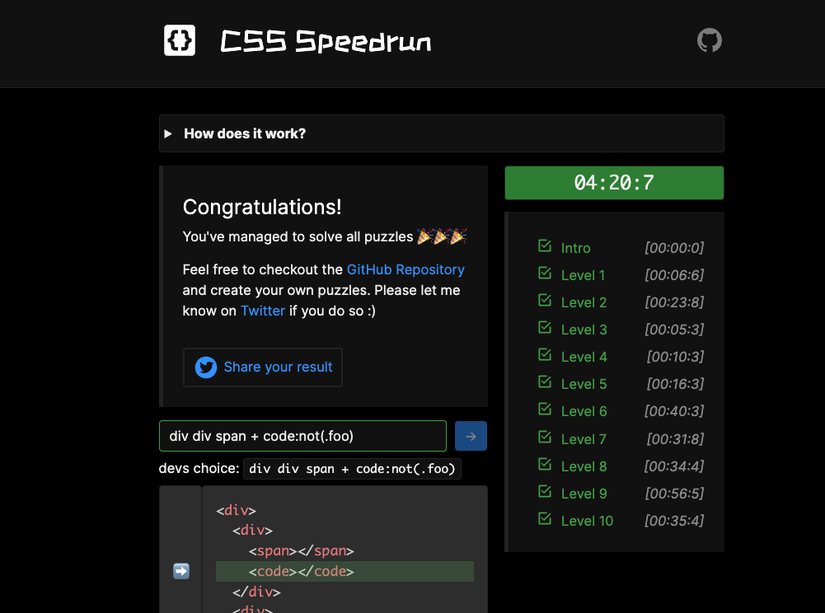Toggle the checkmark for Level 8
This screenshot has width=825, height=613.
544,465
